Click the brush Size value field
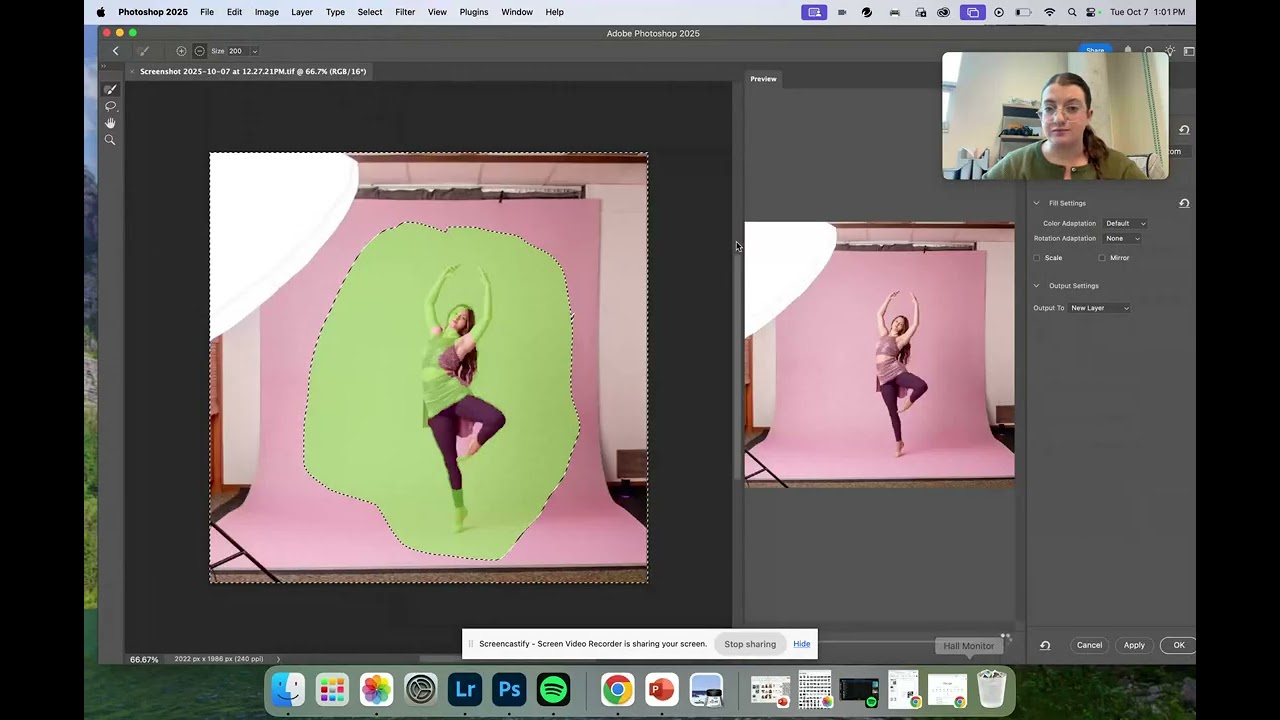This screenshot has height=720, width=1280. point(236,51)
